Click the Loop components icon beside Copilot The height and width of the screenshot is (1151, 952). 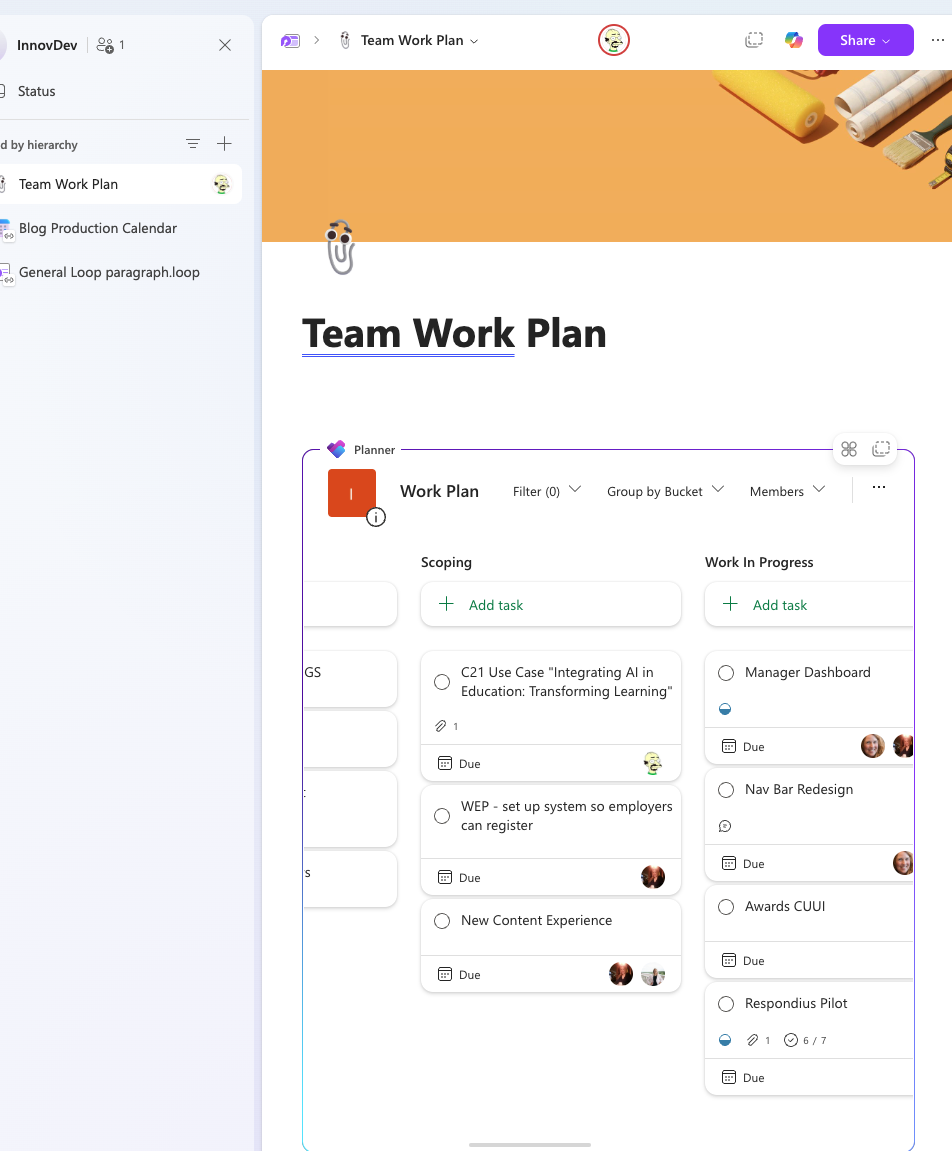[x=754, y=40]
